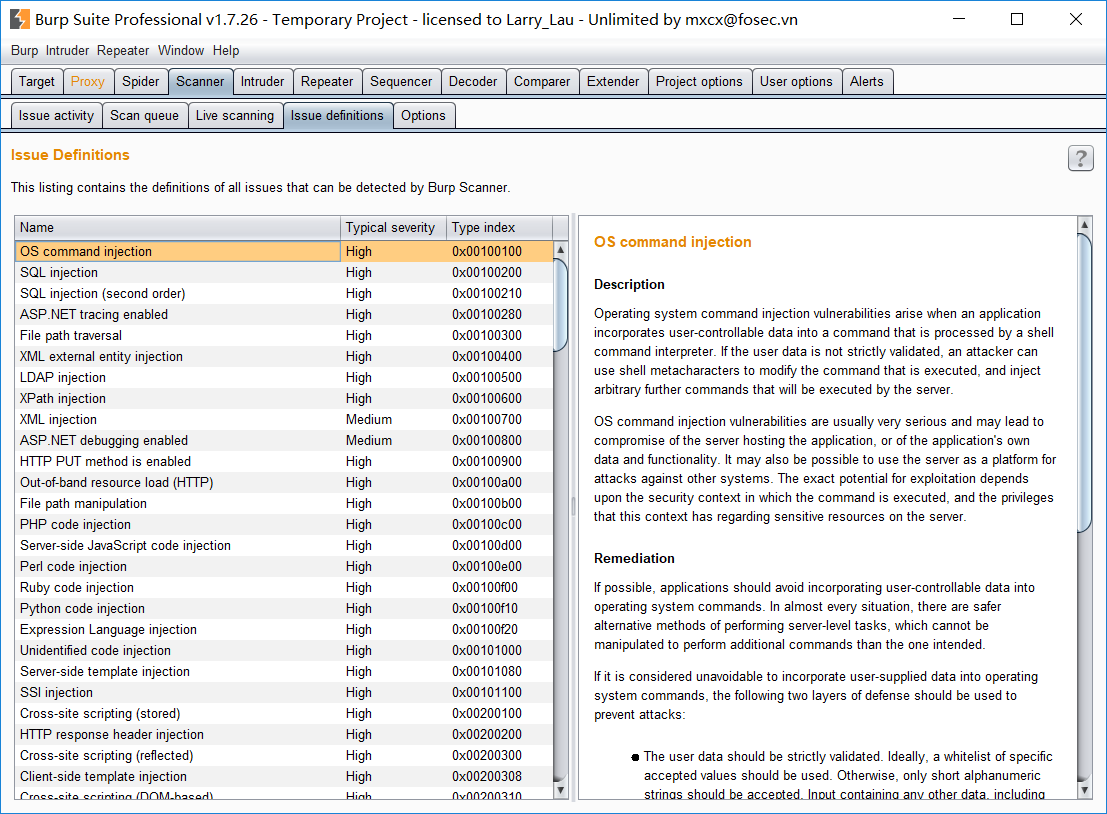The height and width of the screenshot is (814, 1107).
Task: Select the XML injection row
Action: point(284,419)
